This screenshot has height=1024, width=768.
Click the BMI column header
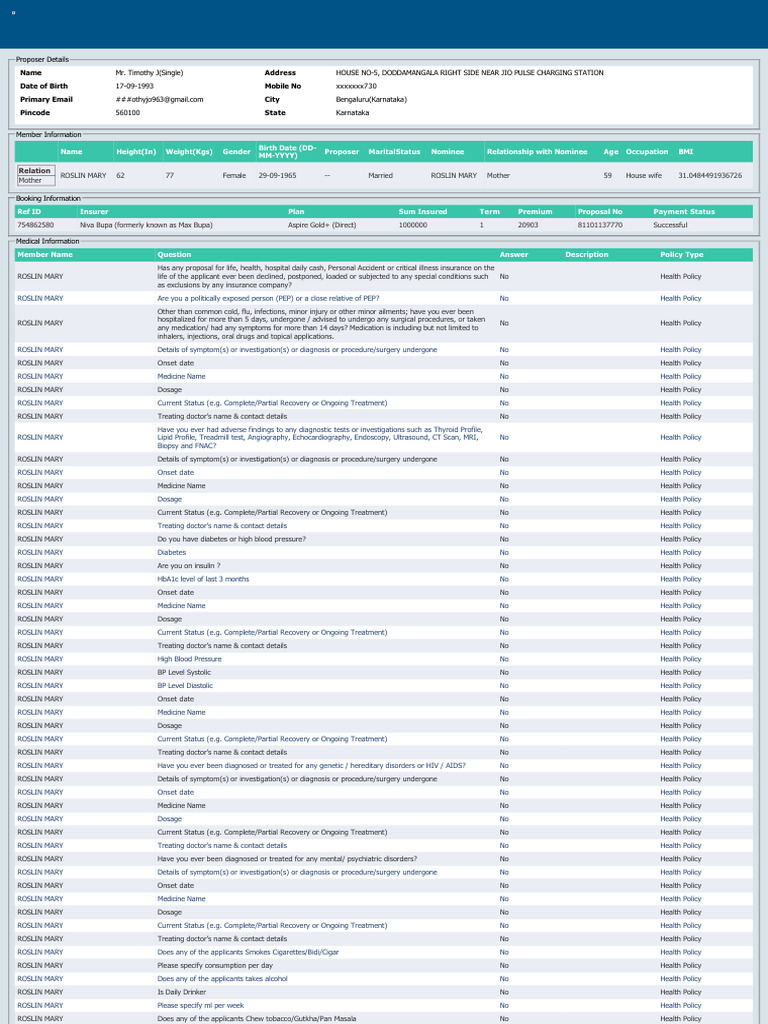(x=685, y=152)
